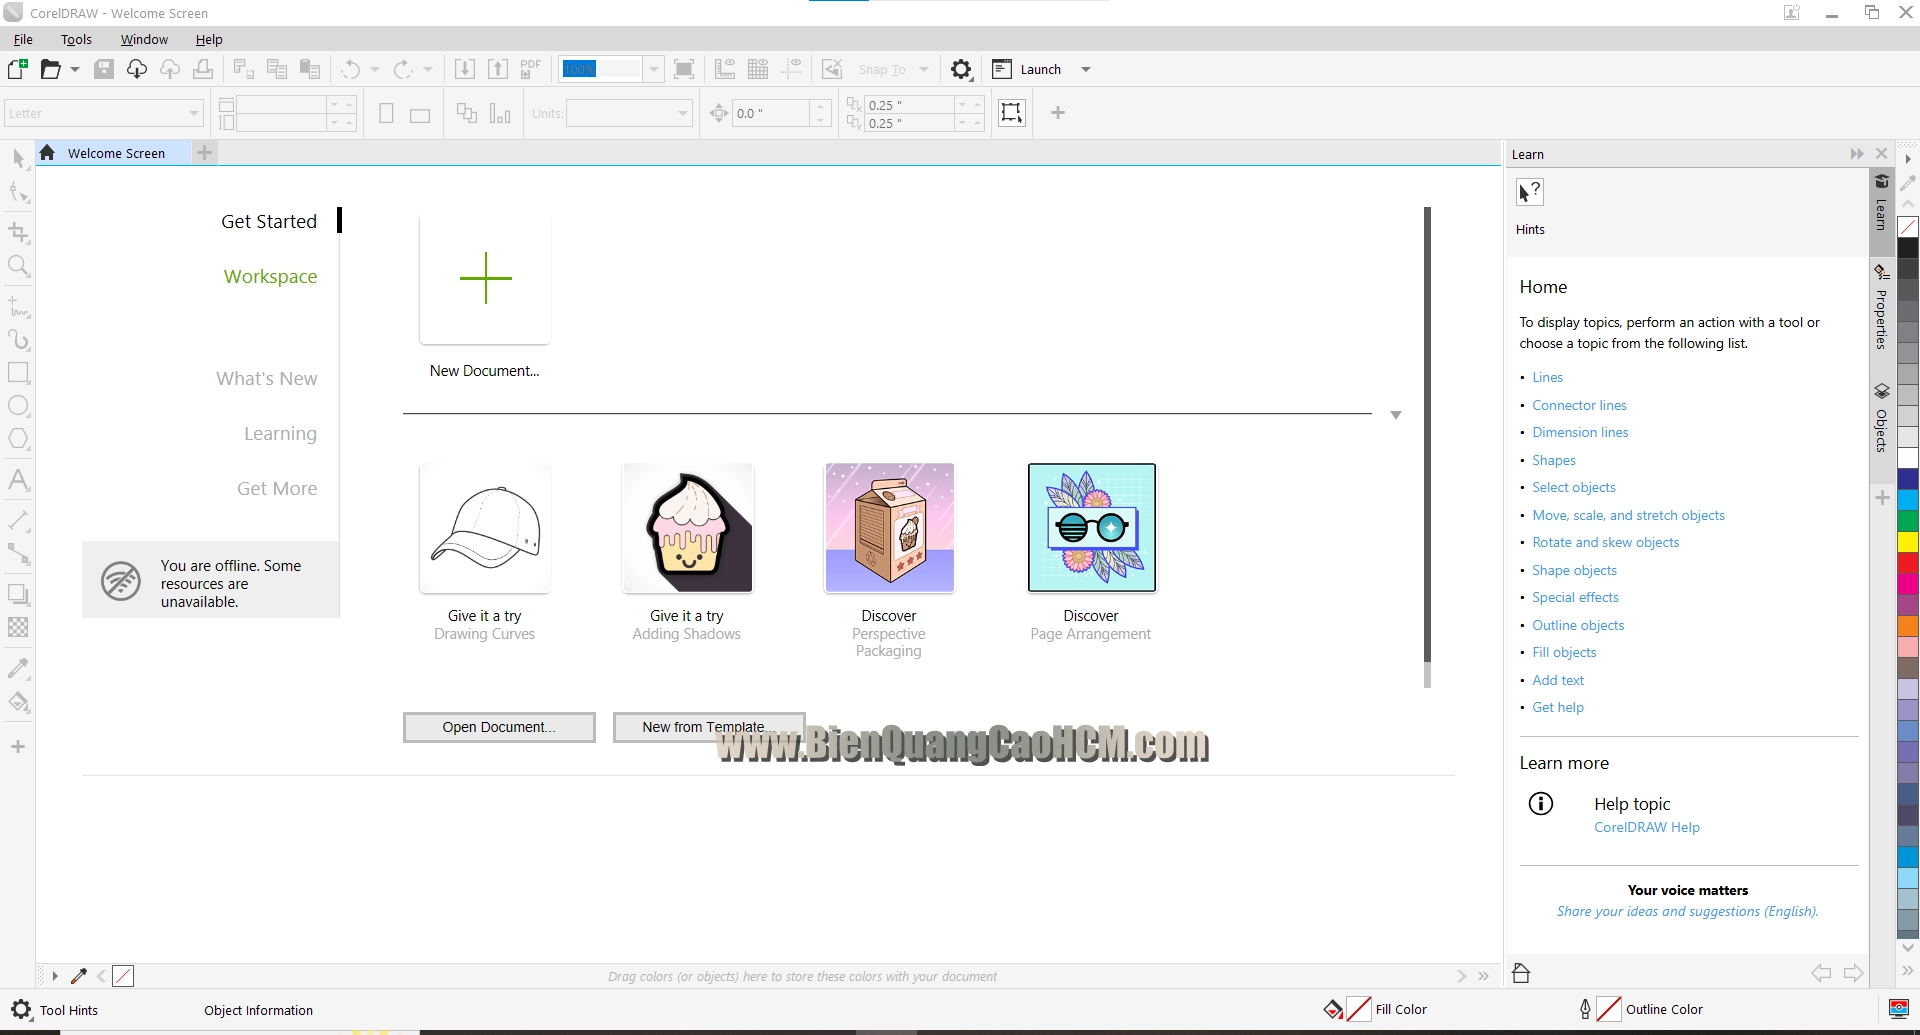Open the Connector lines topic link
This screenshot has height=1035, width=1920.
(x=1579, y=405)
